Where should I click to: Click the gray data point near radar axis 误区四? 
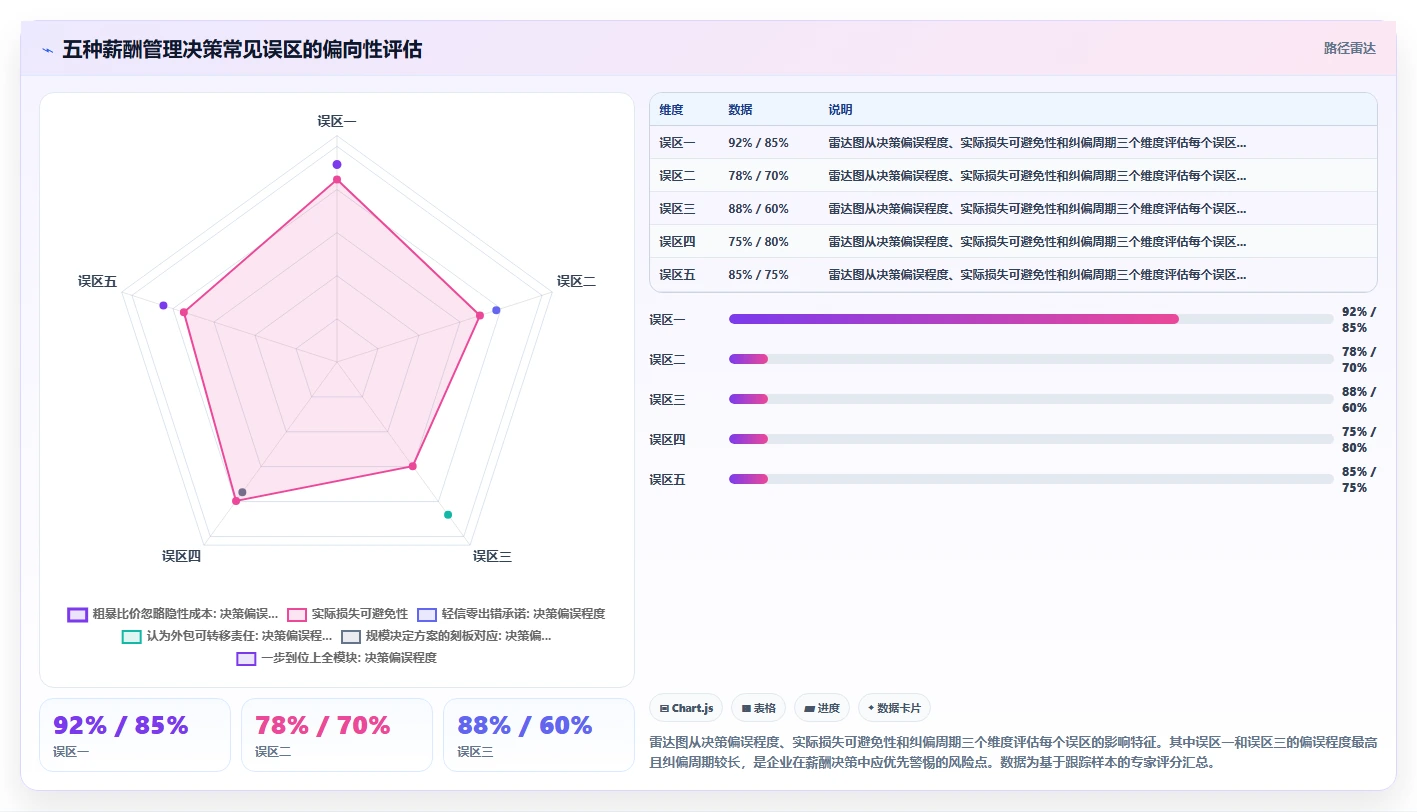242,492
